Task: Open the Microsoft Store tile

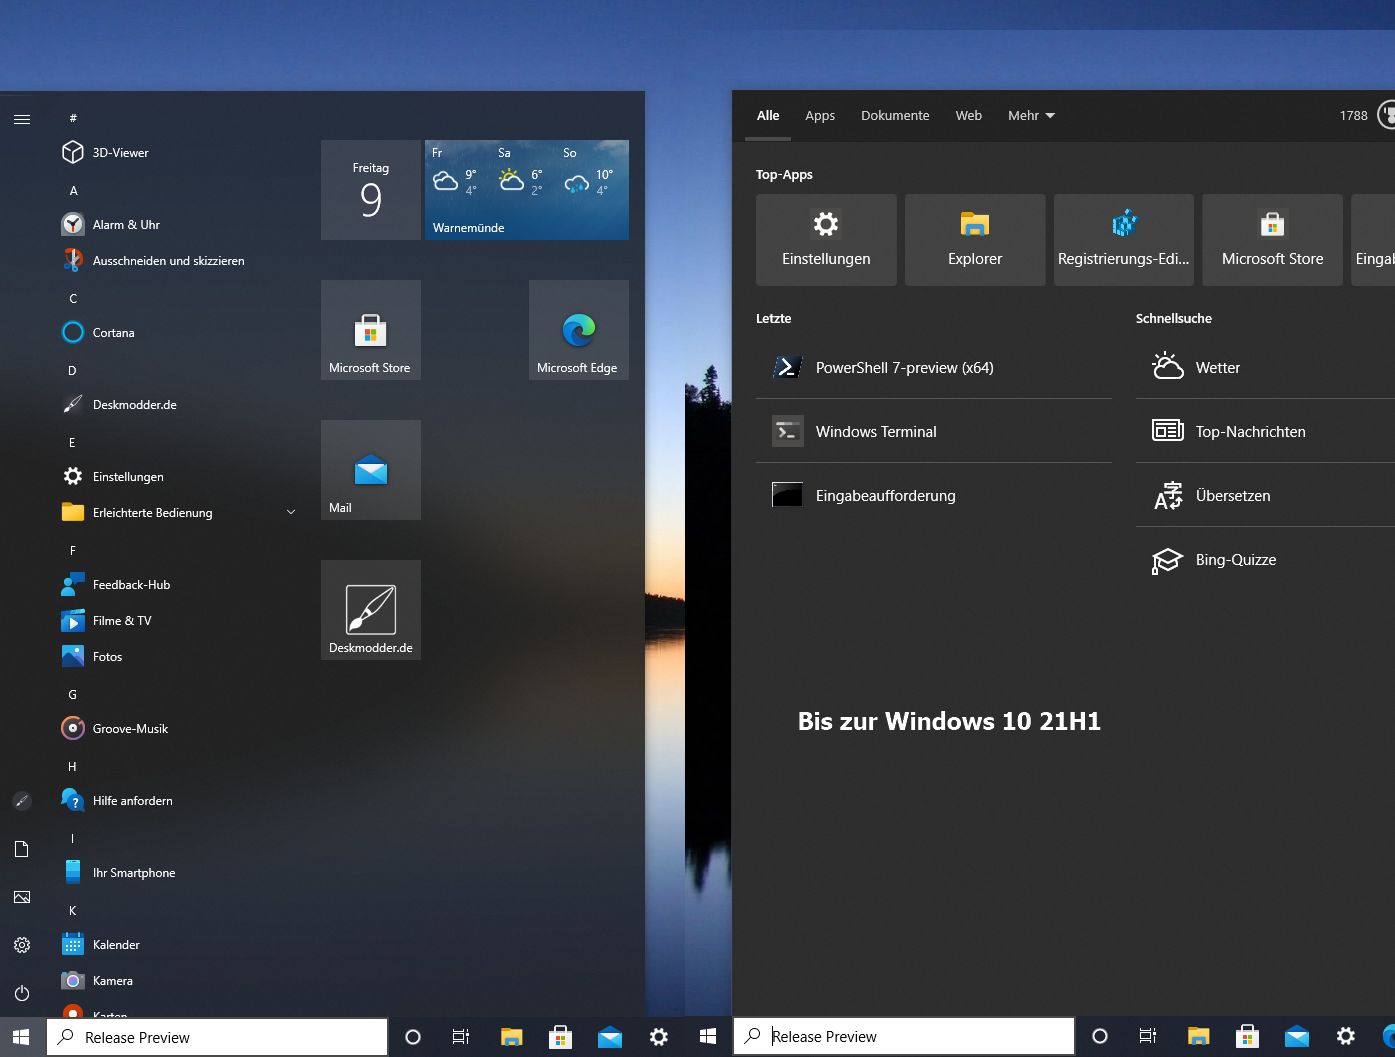Action: [x=371, y=330]
